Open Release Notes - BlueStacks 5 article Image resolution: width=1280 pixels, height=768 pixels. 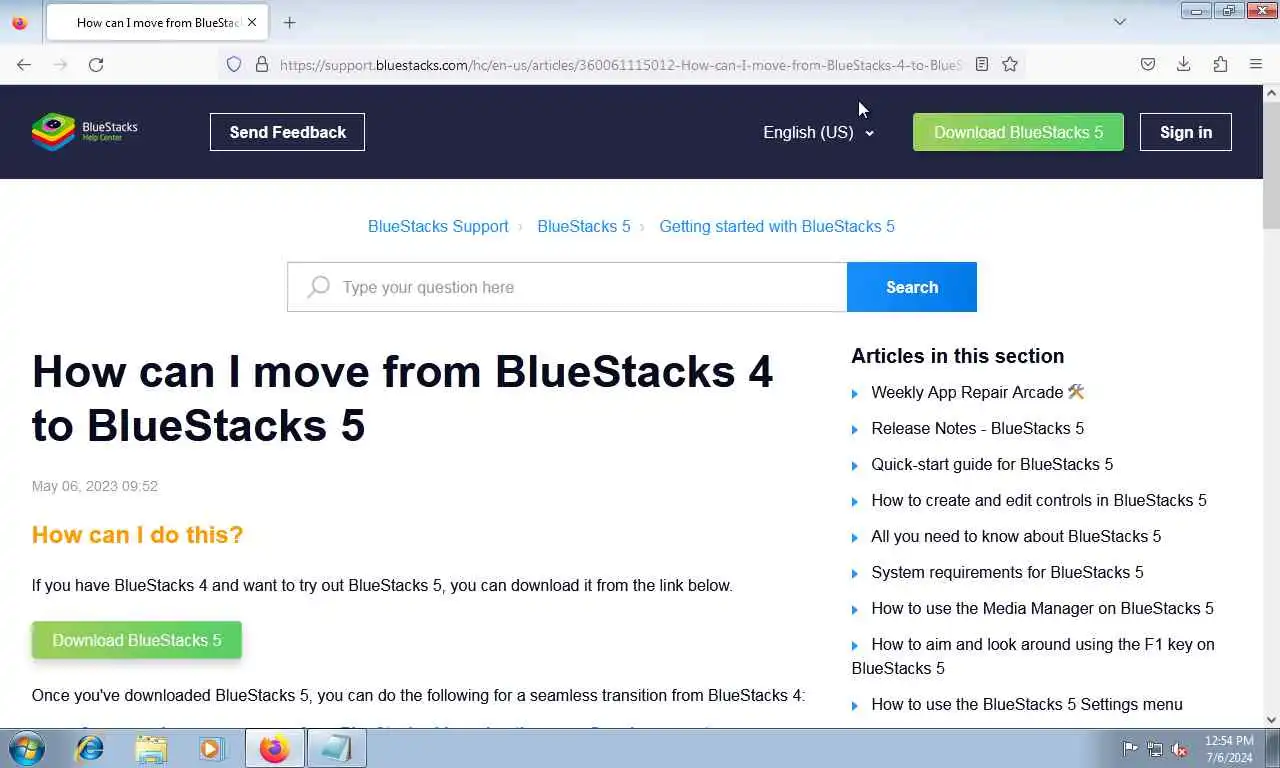[x=978, y=428]
